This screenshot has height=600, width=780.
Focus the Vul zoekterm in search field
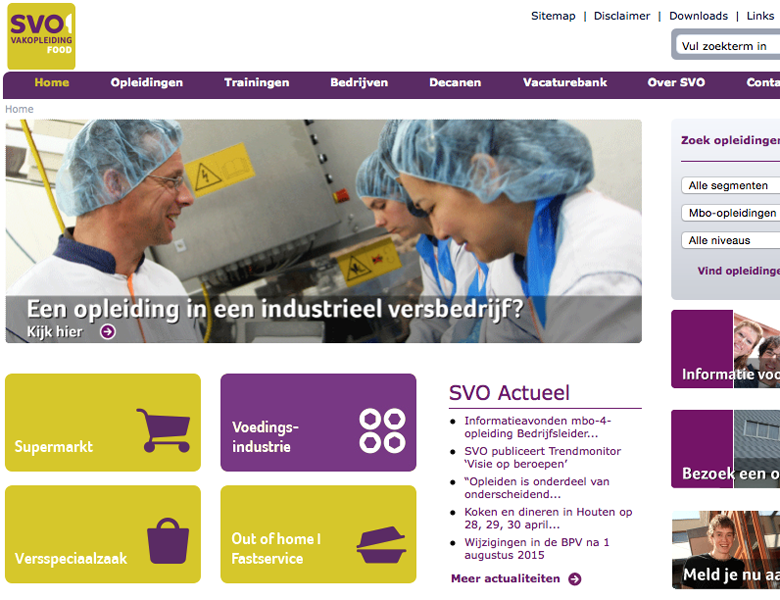click(728, 46)
